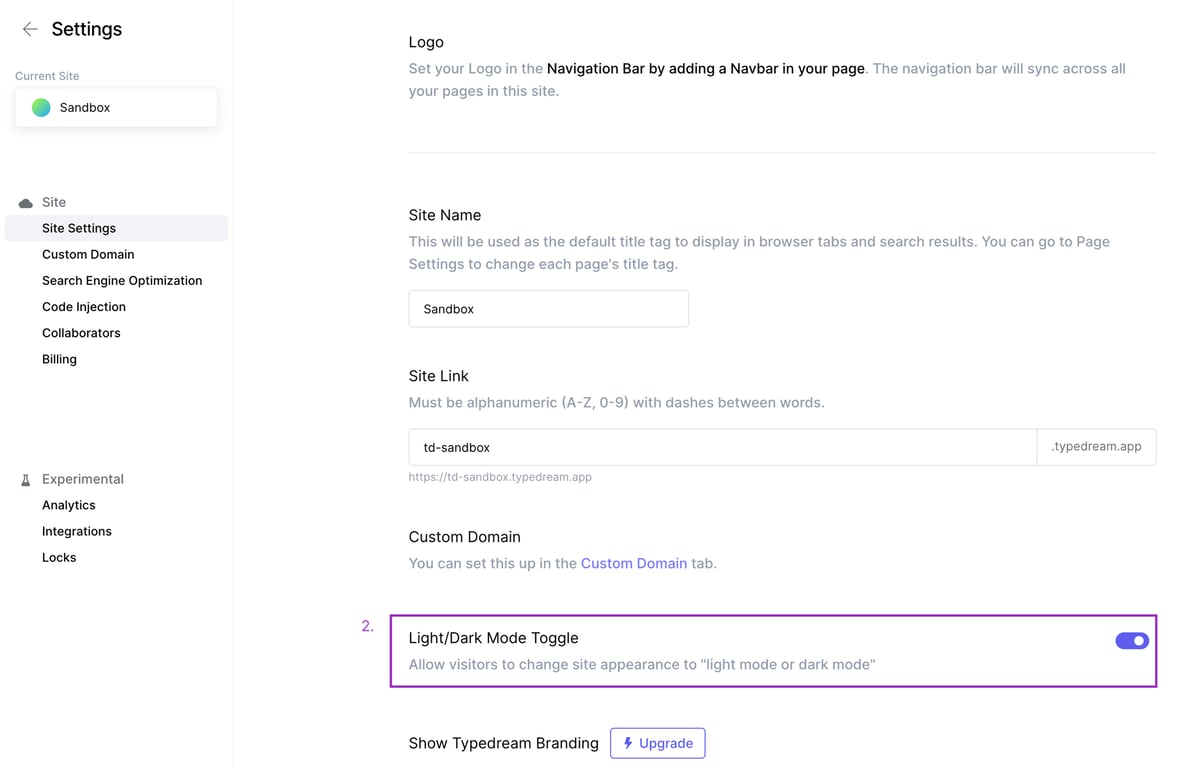
Task: Click the lightning bolt icon in Upgrade
Action: pos(628,743)
